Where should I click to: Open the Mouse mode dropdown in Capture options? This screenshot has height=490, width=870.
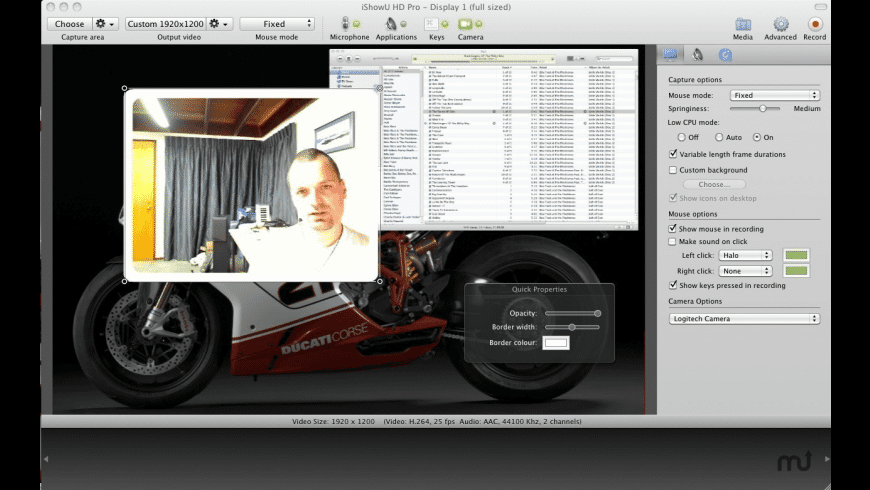tap(773, 96)
